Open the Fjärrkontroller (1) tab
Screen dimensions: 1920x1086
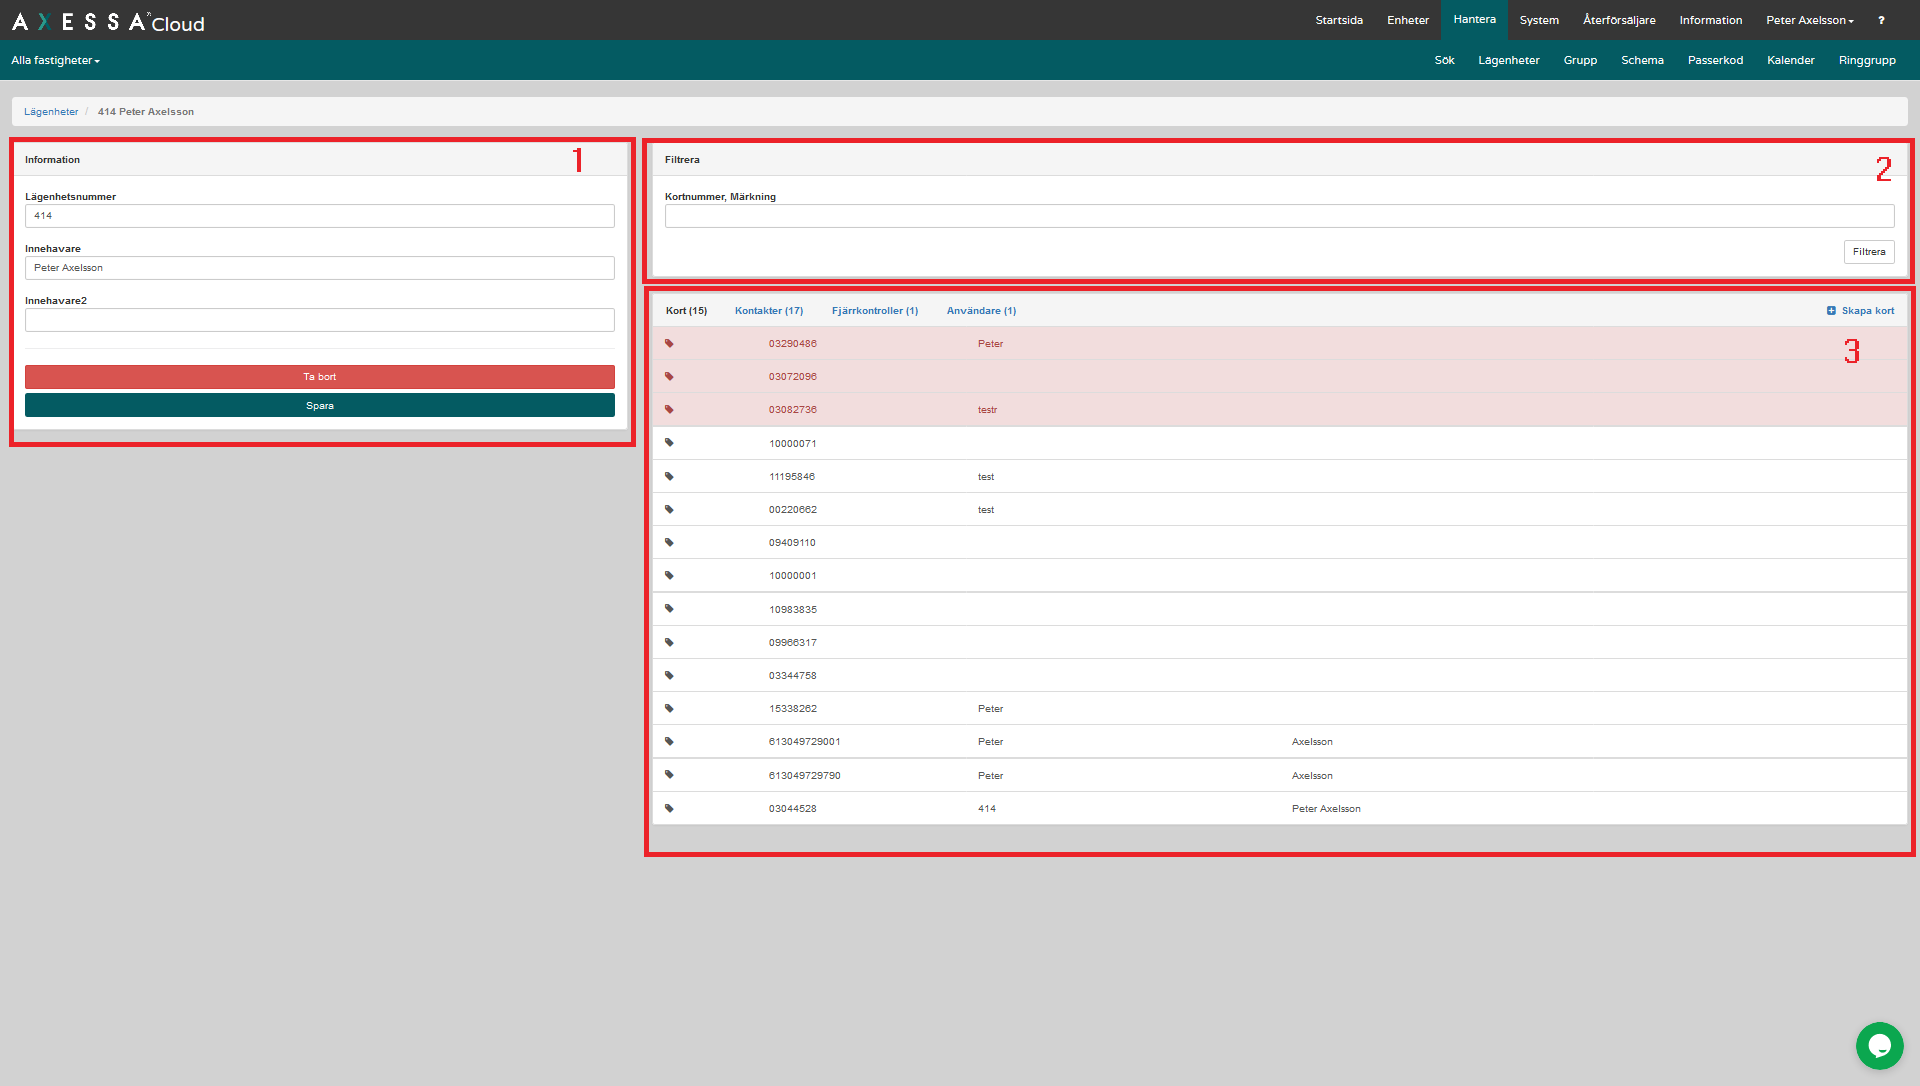coord(874,311)
